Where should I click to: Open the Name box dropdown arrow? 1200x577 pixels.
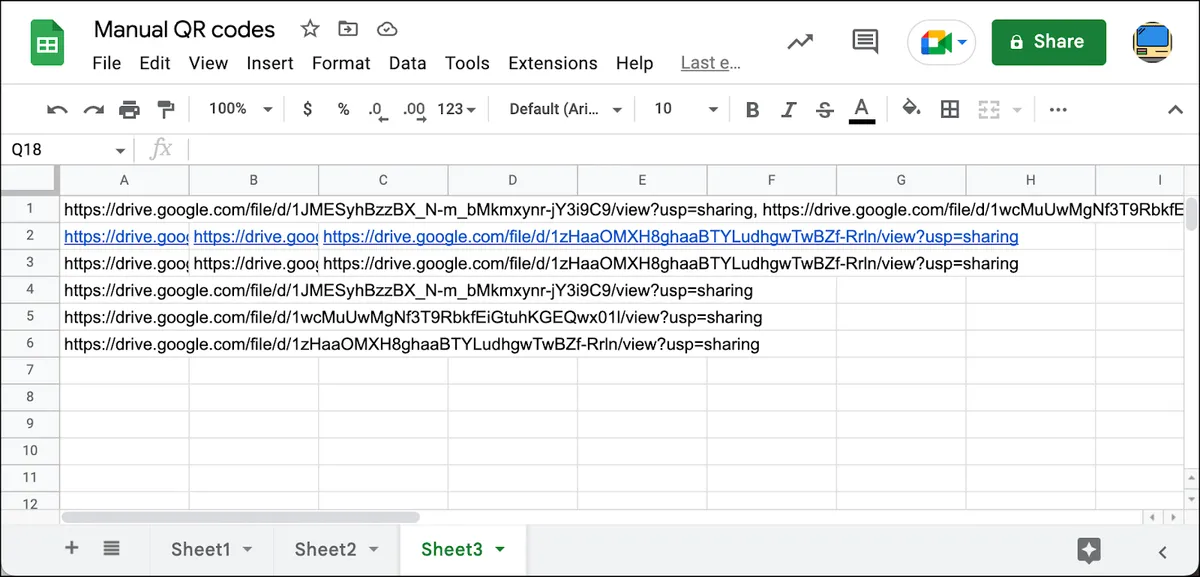(120, 150)
